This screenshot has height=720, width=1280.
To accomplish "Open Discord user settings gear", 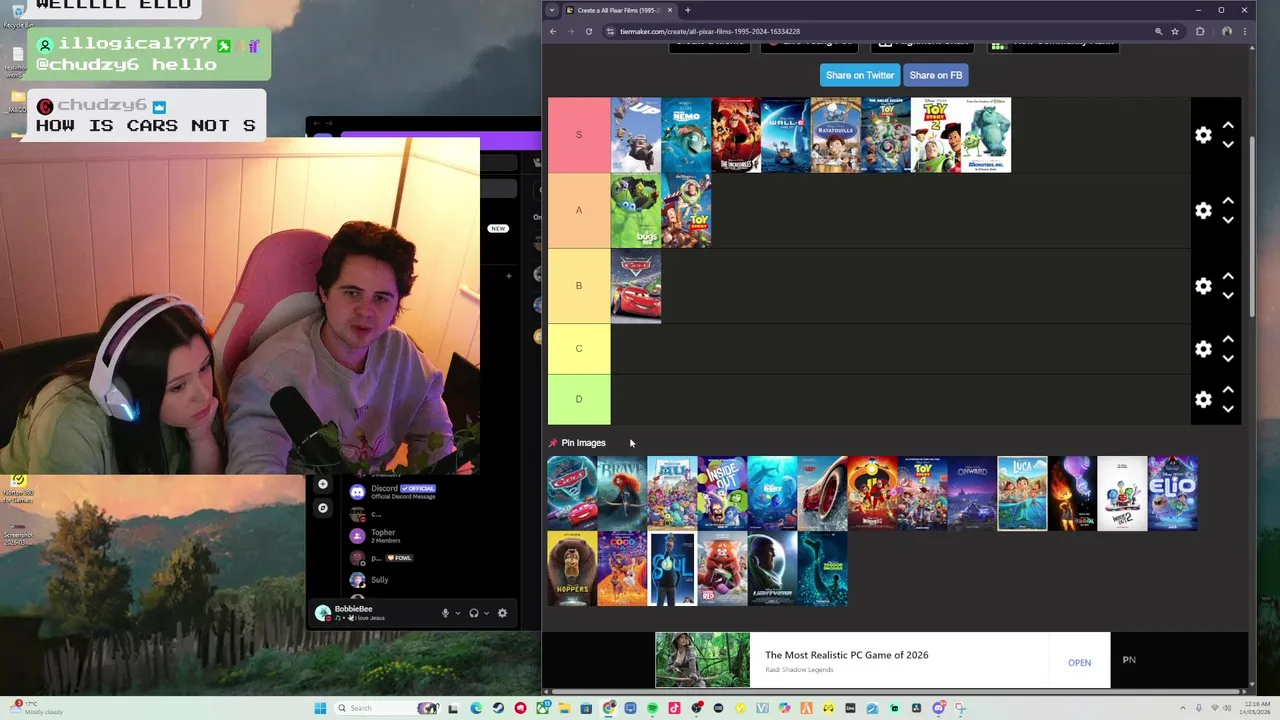I will click(502, 613).
